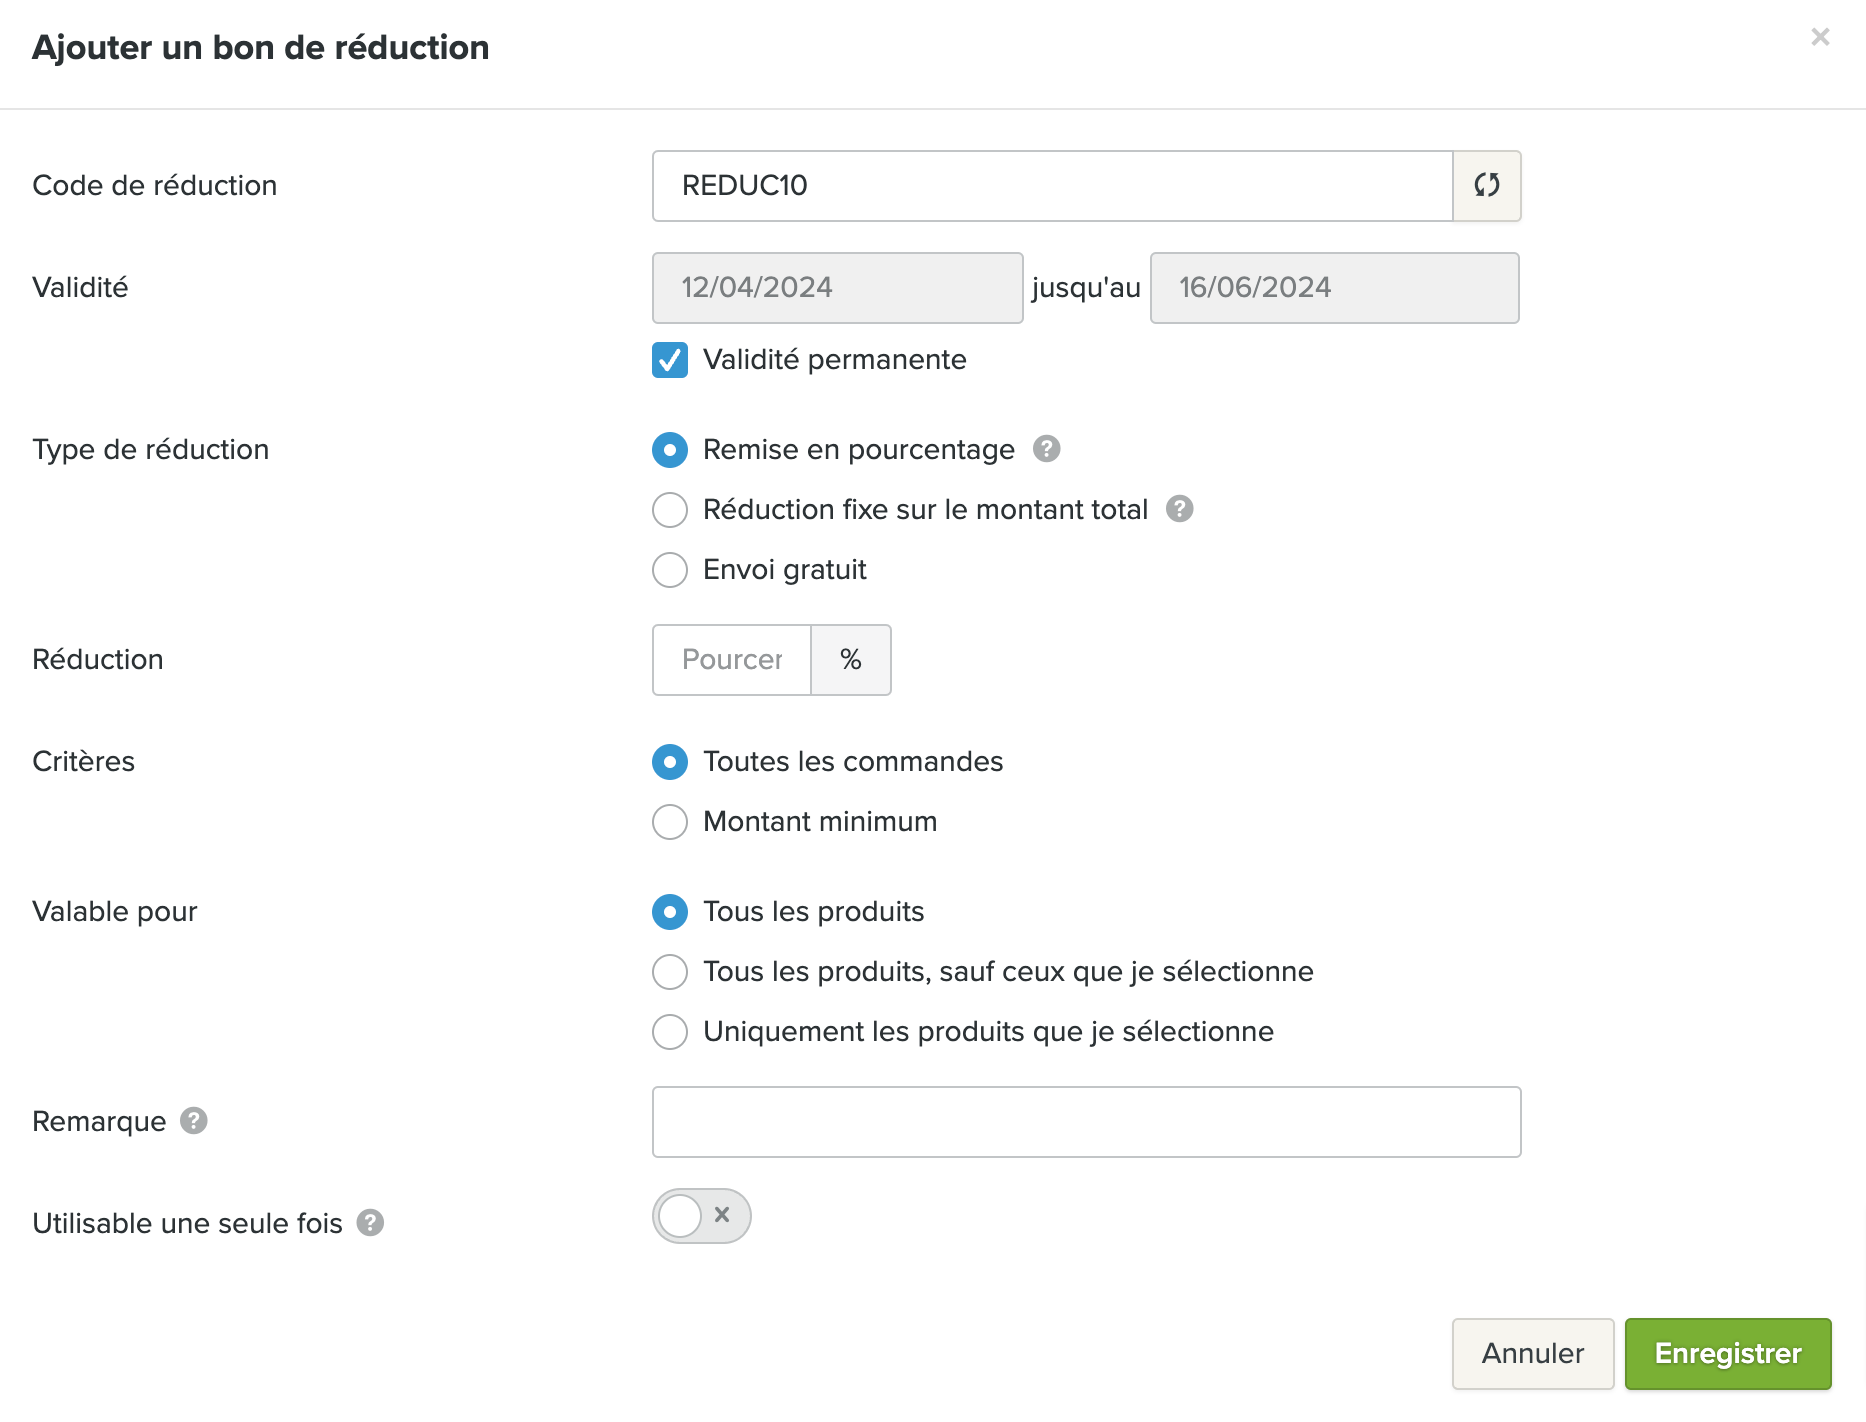The height and width of the screenshot is (1422, 1866).
Task: Choose the Envoi gratuit option
Action: point(670,570)
